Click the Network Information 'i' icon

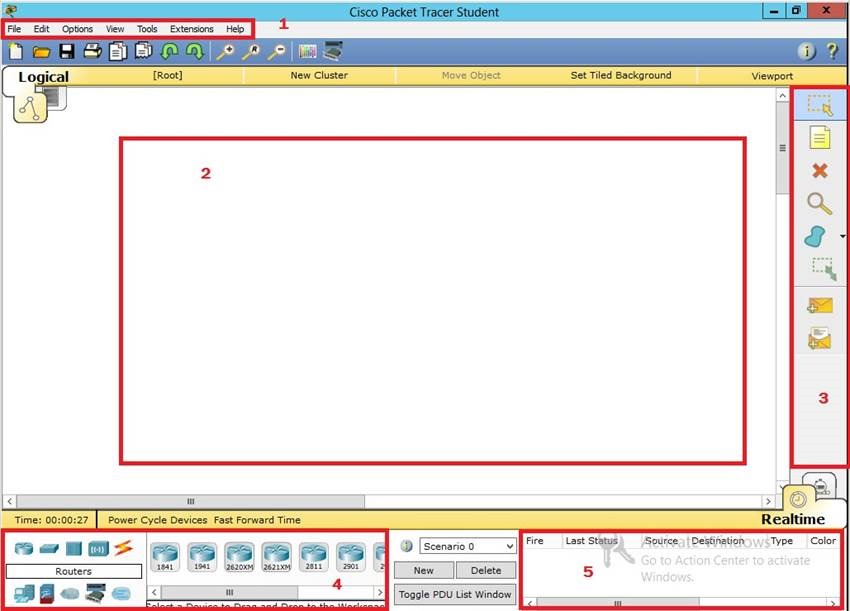(x=806, y=52)
